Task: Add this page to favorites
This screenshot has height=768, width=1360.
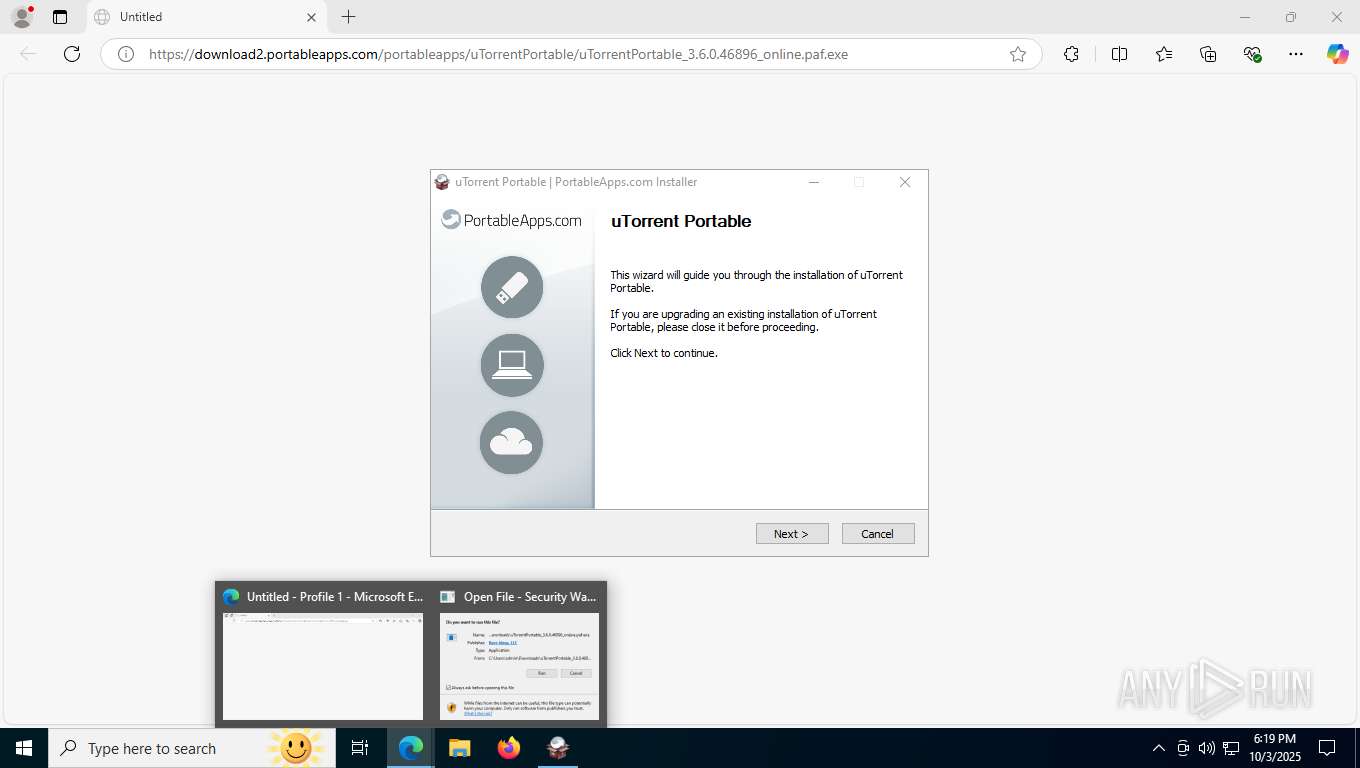Action: 1018,54
